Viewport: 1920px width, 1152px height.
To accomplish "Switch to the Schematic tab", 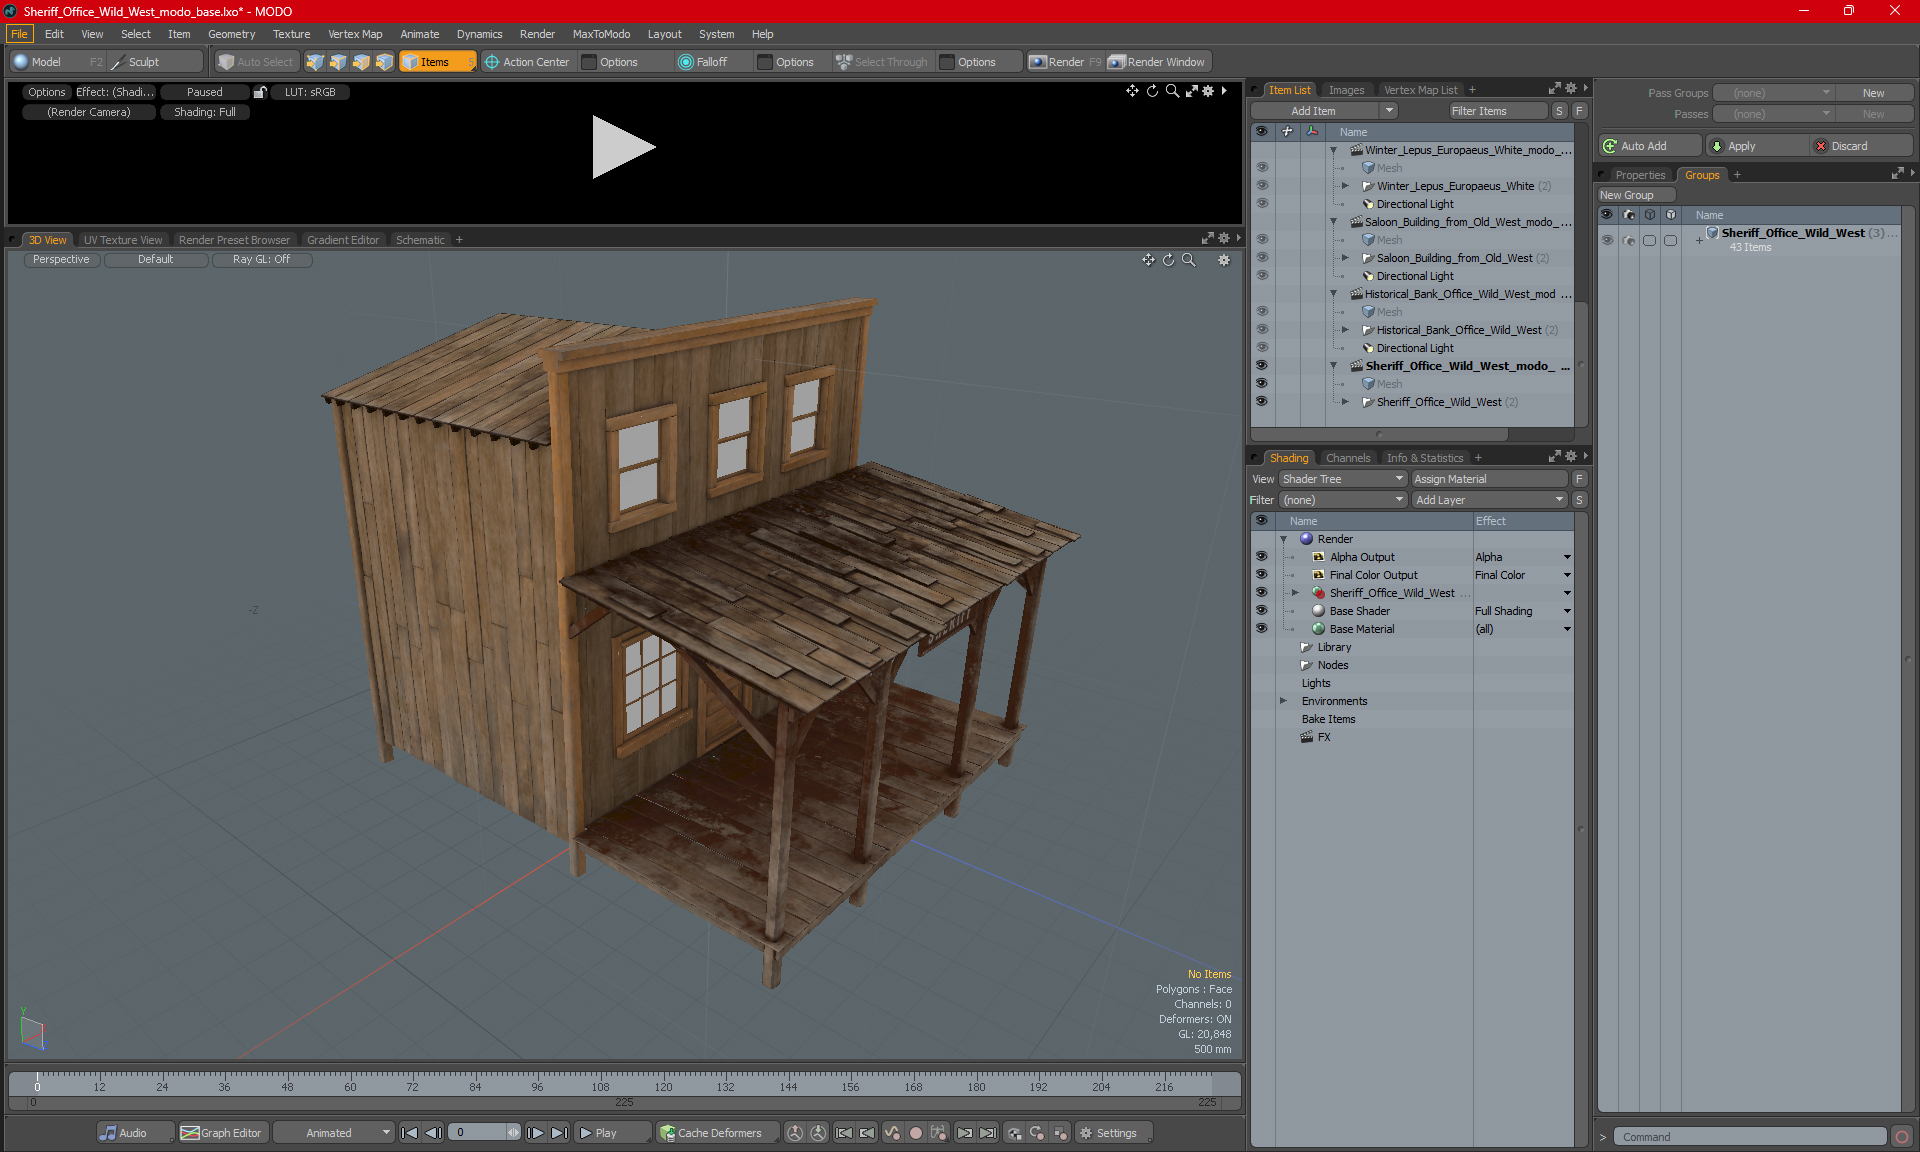I will (420, 240).
